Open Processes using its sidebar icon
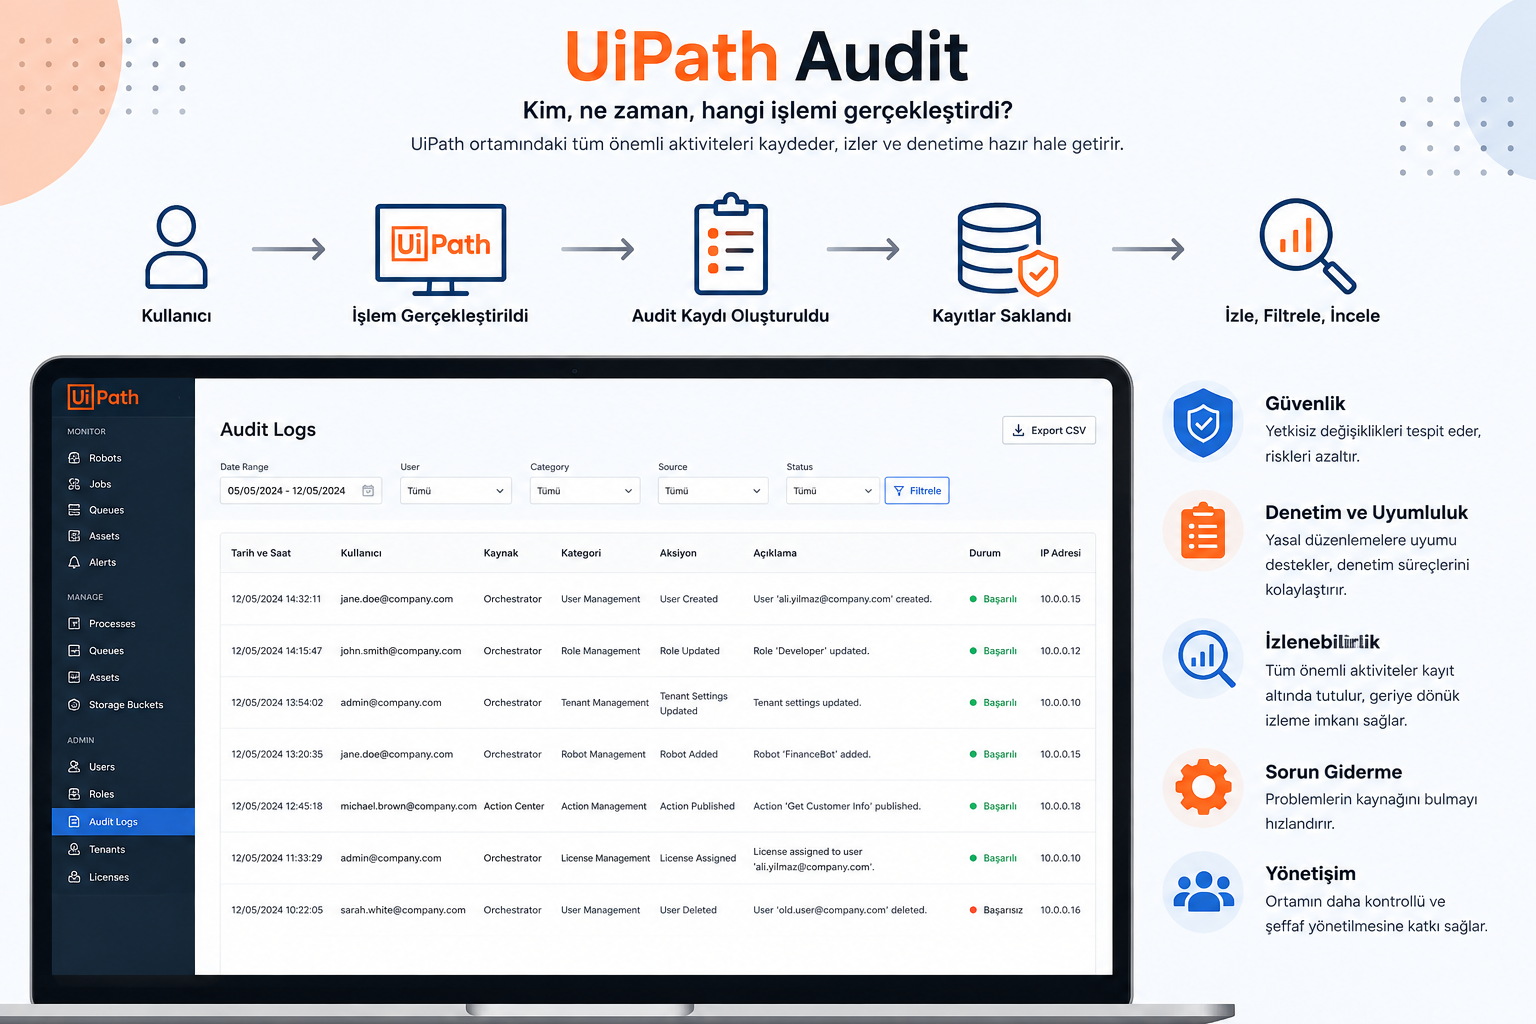This screenshot has height=1024, width=1536. click(x=74, y=624)
